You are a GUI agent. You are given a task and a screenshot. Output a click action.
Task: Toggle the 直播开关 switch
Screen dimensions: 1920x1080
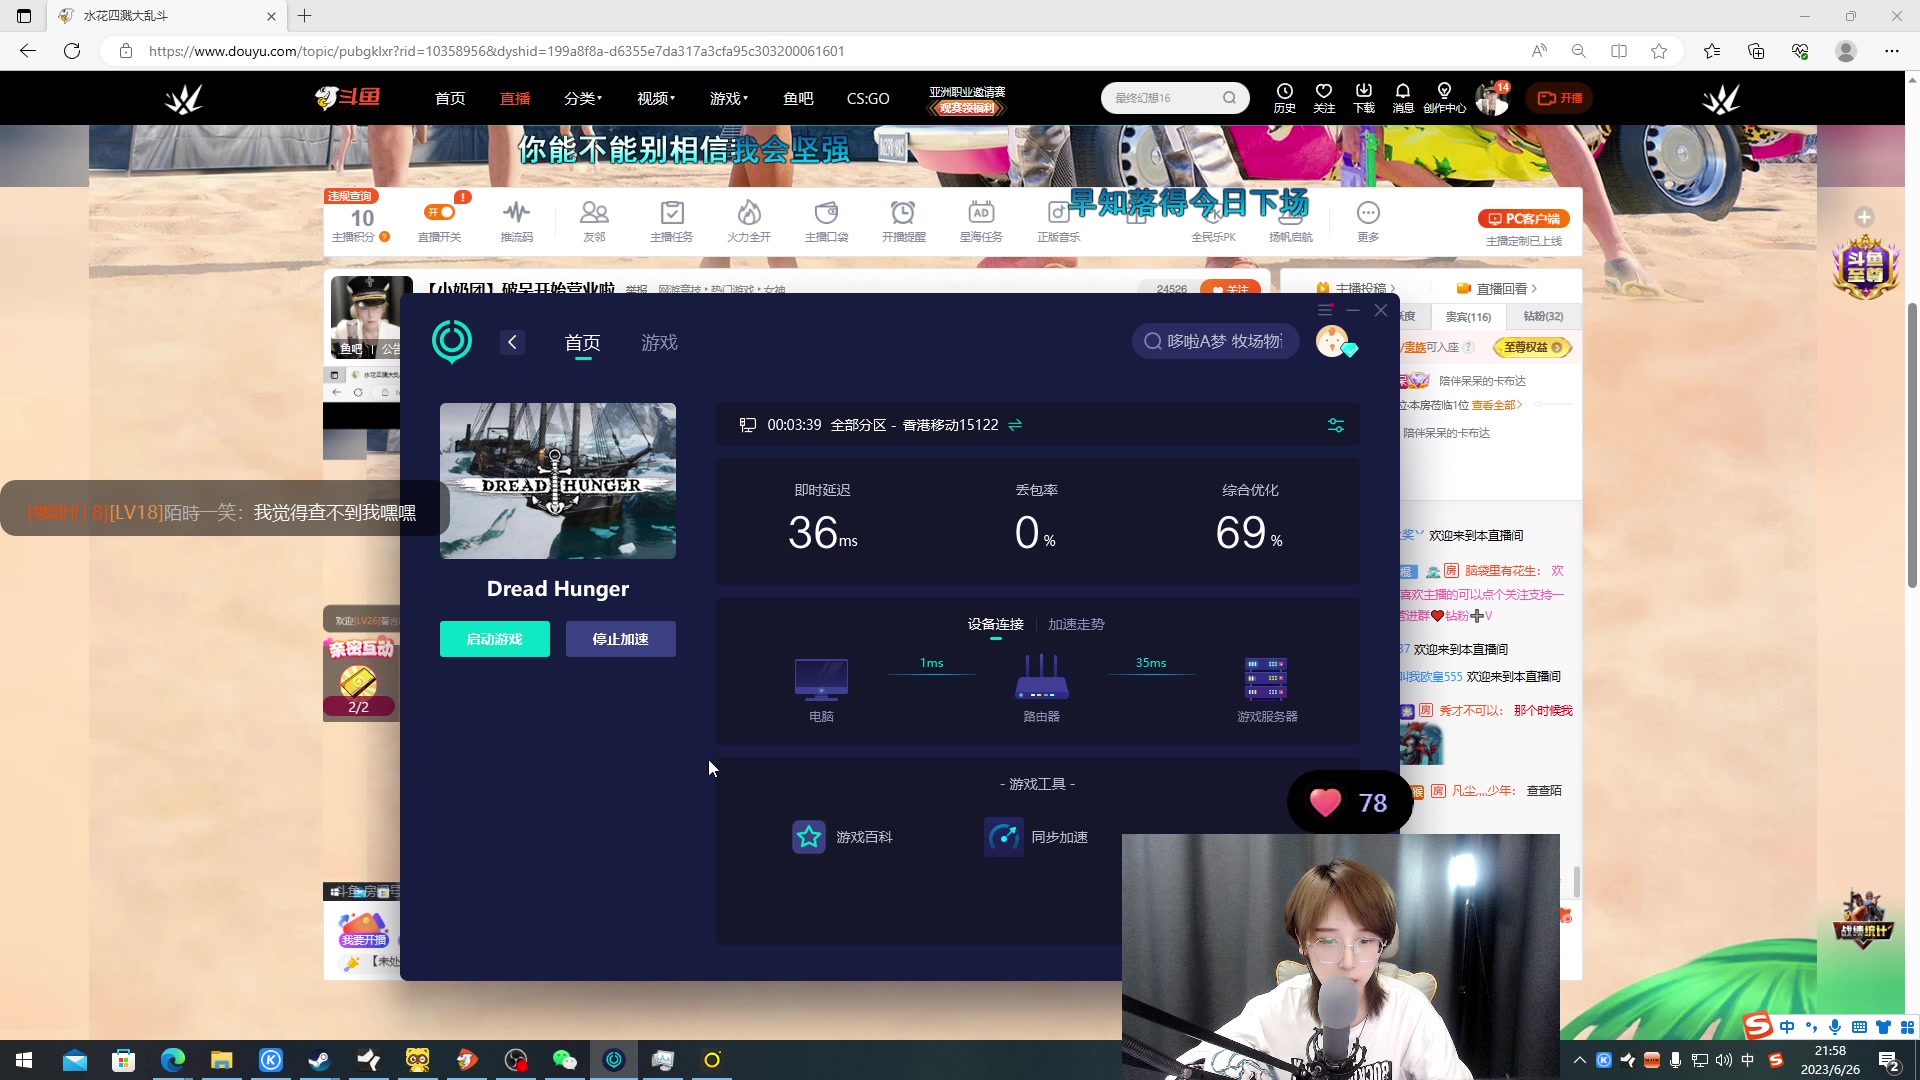coord(440,213)
